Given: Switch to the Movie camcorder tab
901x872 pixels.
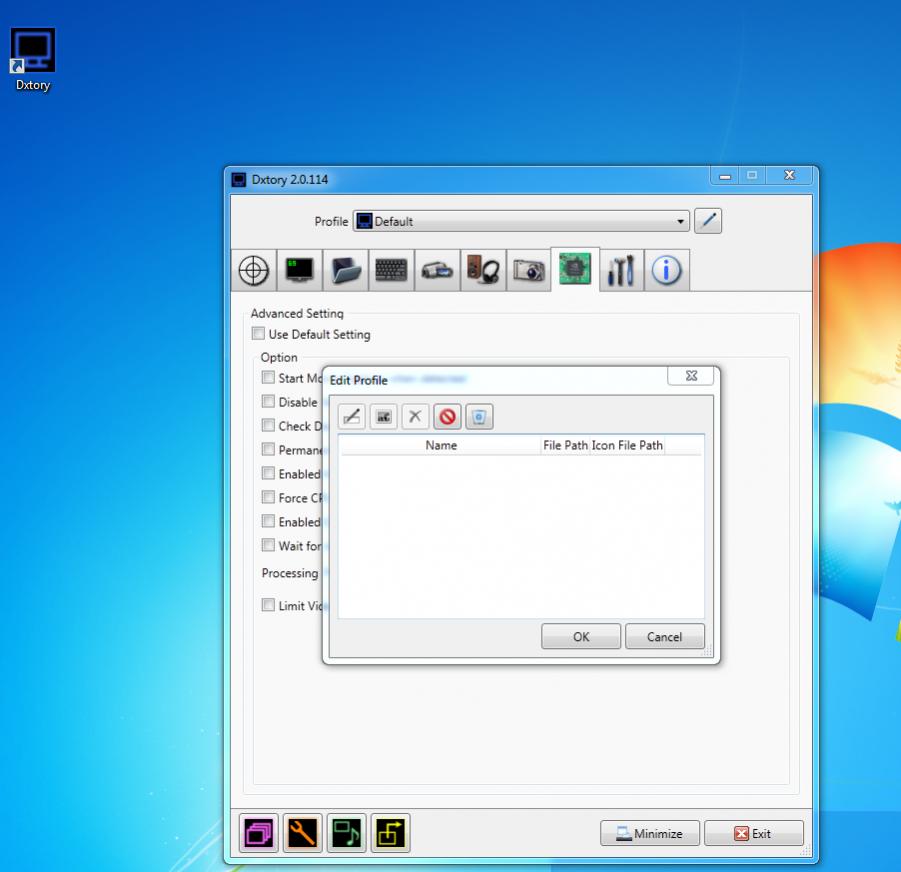Looking at the screenshot, I should click(437, 270).
